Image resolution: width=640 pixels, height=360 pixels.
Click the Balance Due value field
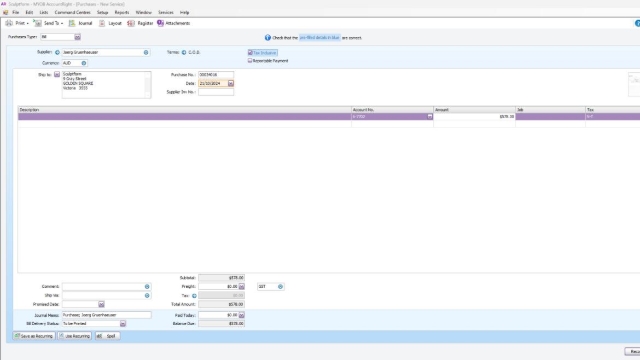[221, 324]
